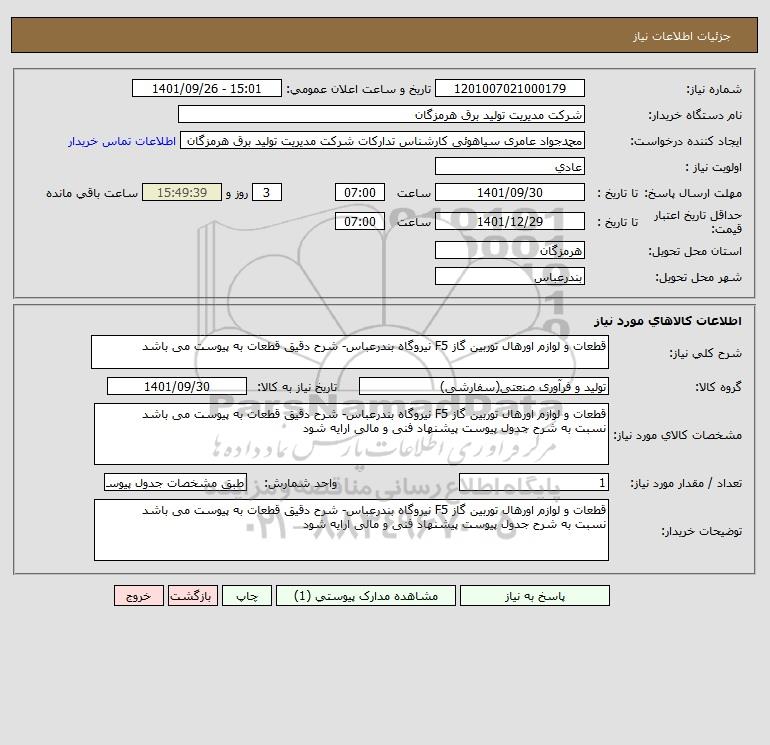Click توضیحات خریدار text area
This screenshot has width=770, height=745.
[351, 530]
